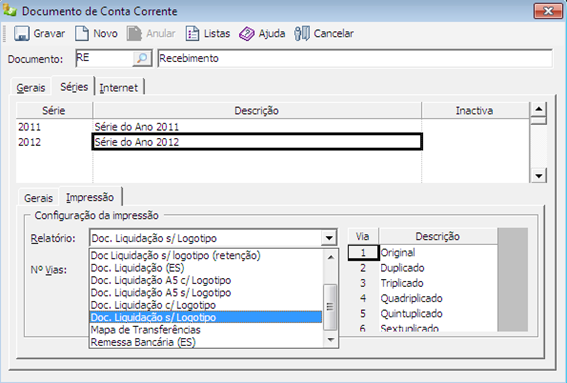Click the vias table Descrição header

pyautogui.click(x=438, y=236)
